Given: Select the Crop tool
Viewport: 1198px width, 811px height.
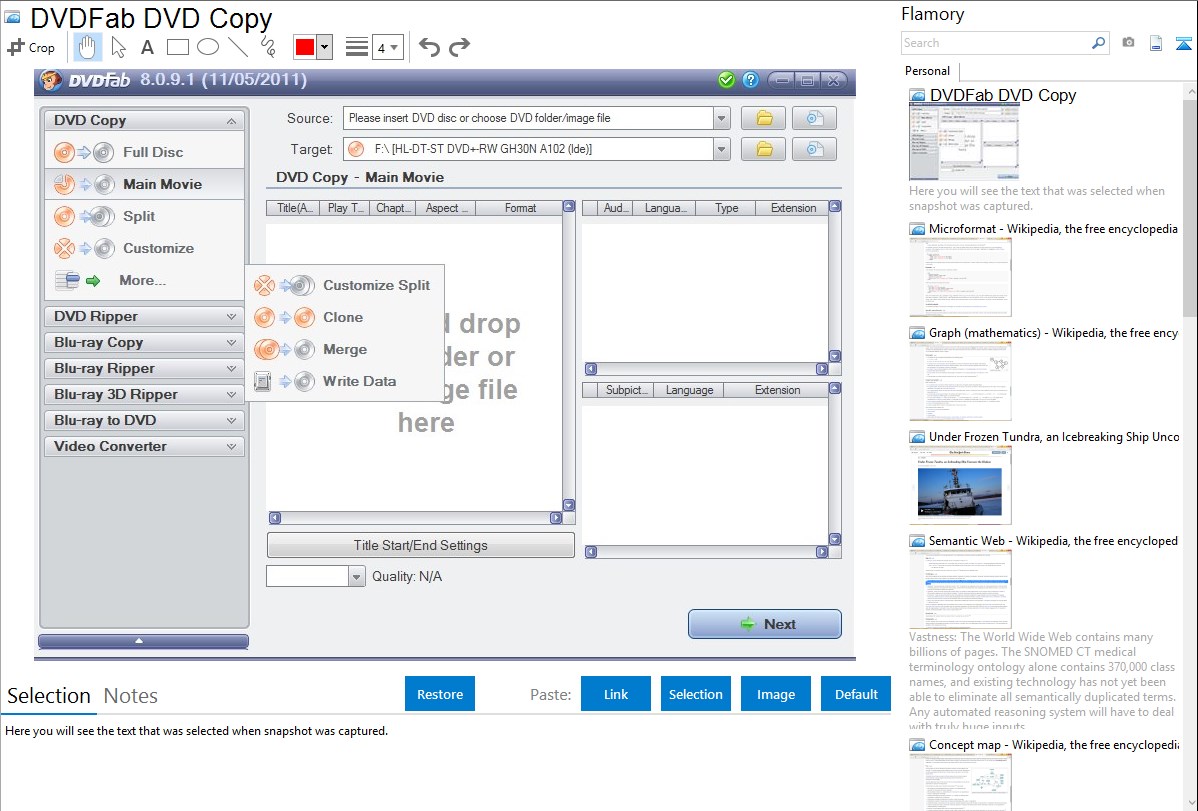Looking at the screenshot, I should tap(31, 47).
